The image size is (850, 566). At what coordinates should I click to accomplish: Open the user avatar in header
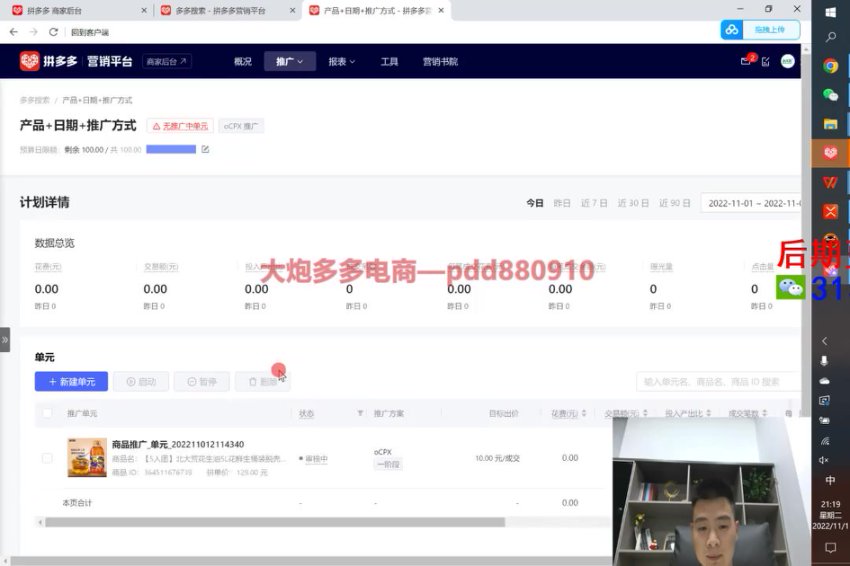(x=787, y=61)
